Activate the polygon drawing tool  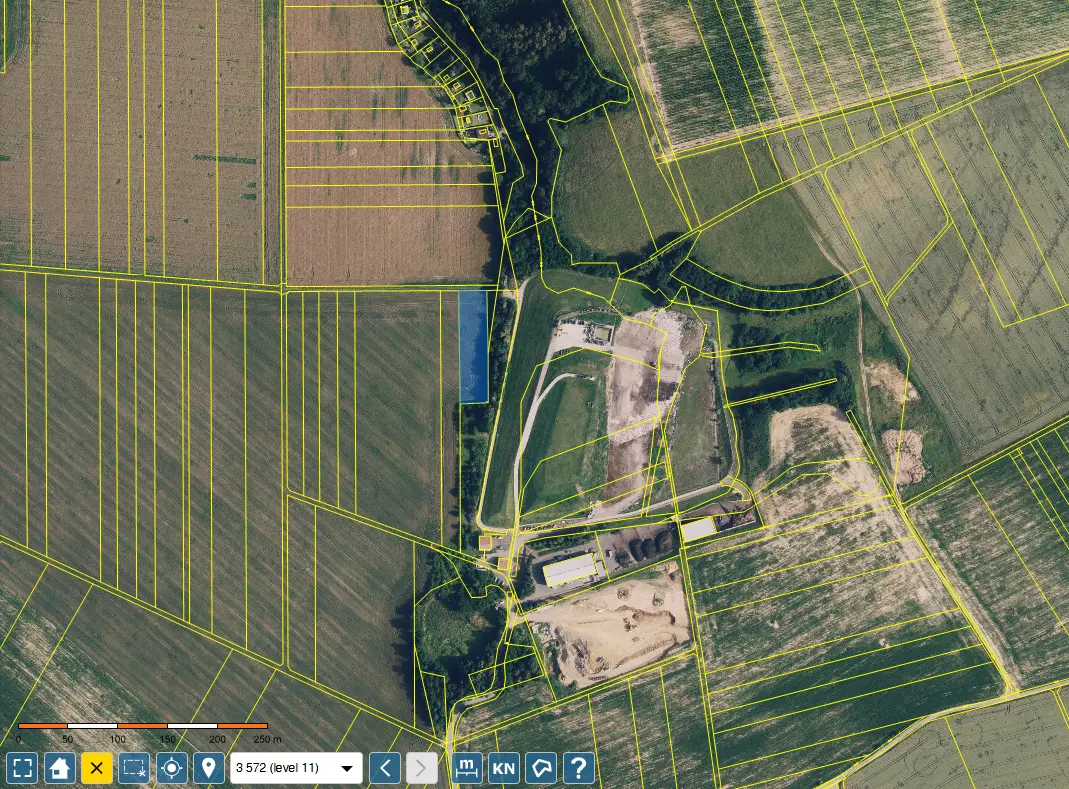[x=541, y=768]
